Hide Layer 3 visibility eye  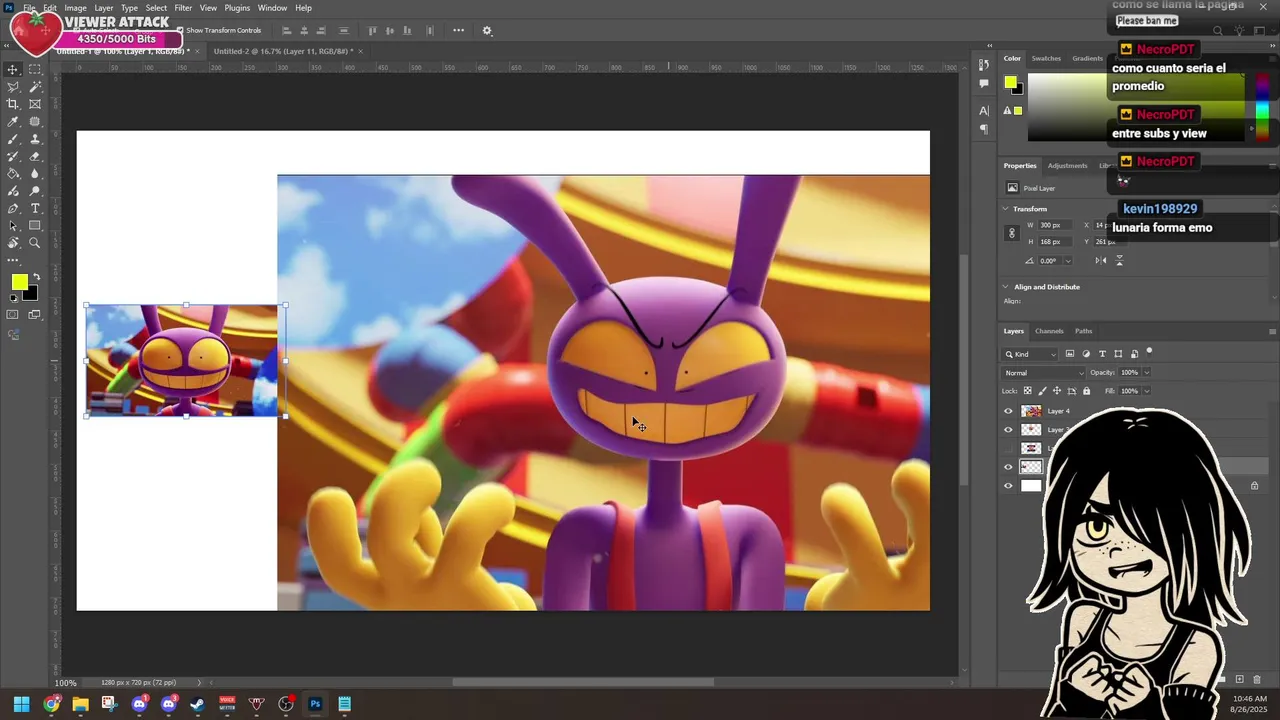point(1008,430)
